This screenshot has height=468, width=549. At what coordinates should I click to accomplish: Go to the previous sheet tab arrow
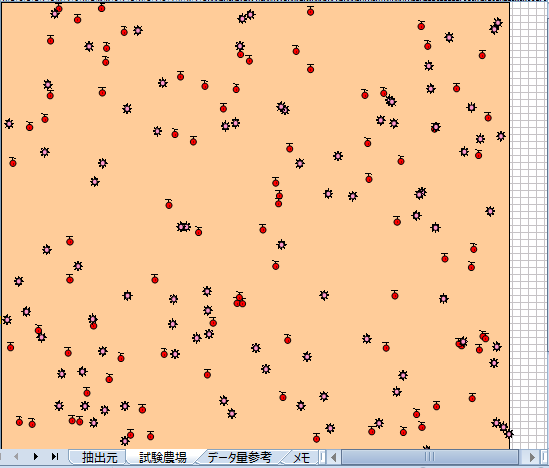click(16, 456)
